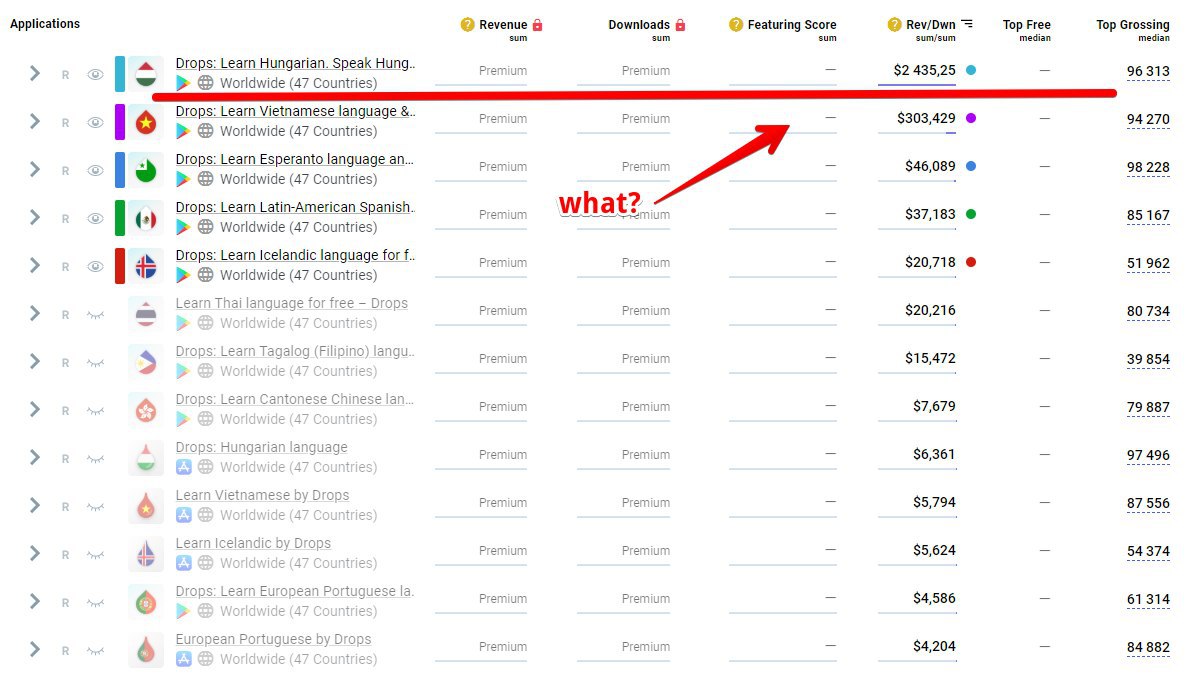Expand the Learn Vietnamese by Drops row
The width and height of the screenshot is (1204, 678).
[35, 505]
